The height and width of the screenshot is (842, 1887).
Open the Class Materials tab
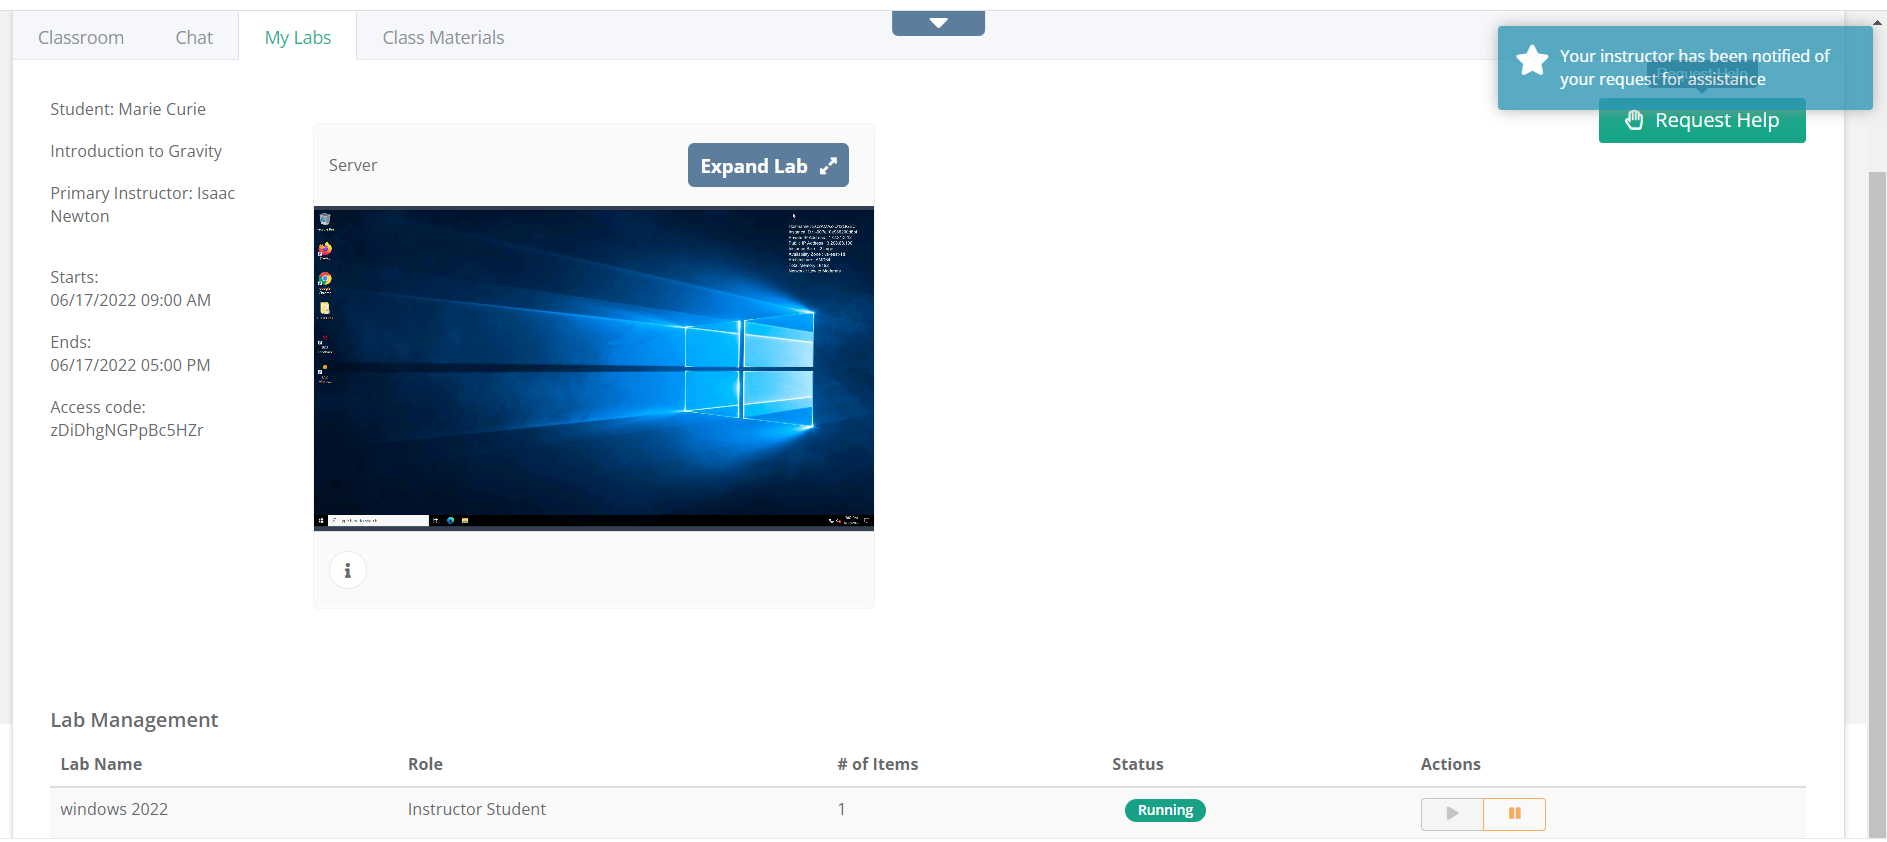click(443, 37)
